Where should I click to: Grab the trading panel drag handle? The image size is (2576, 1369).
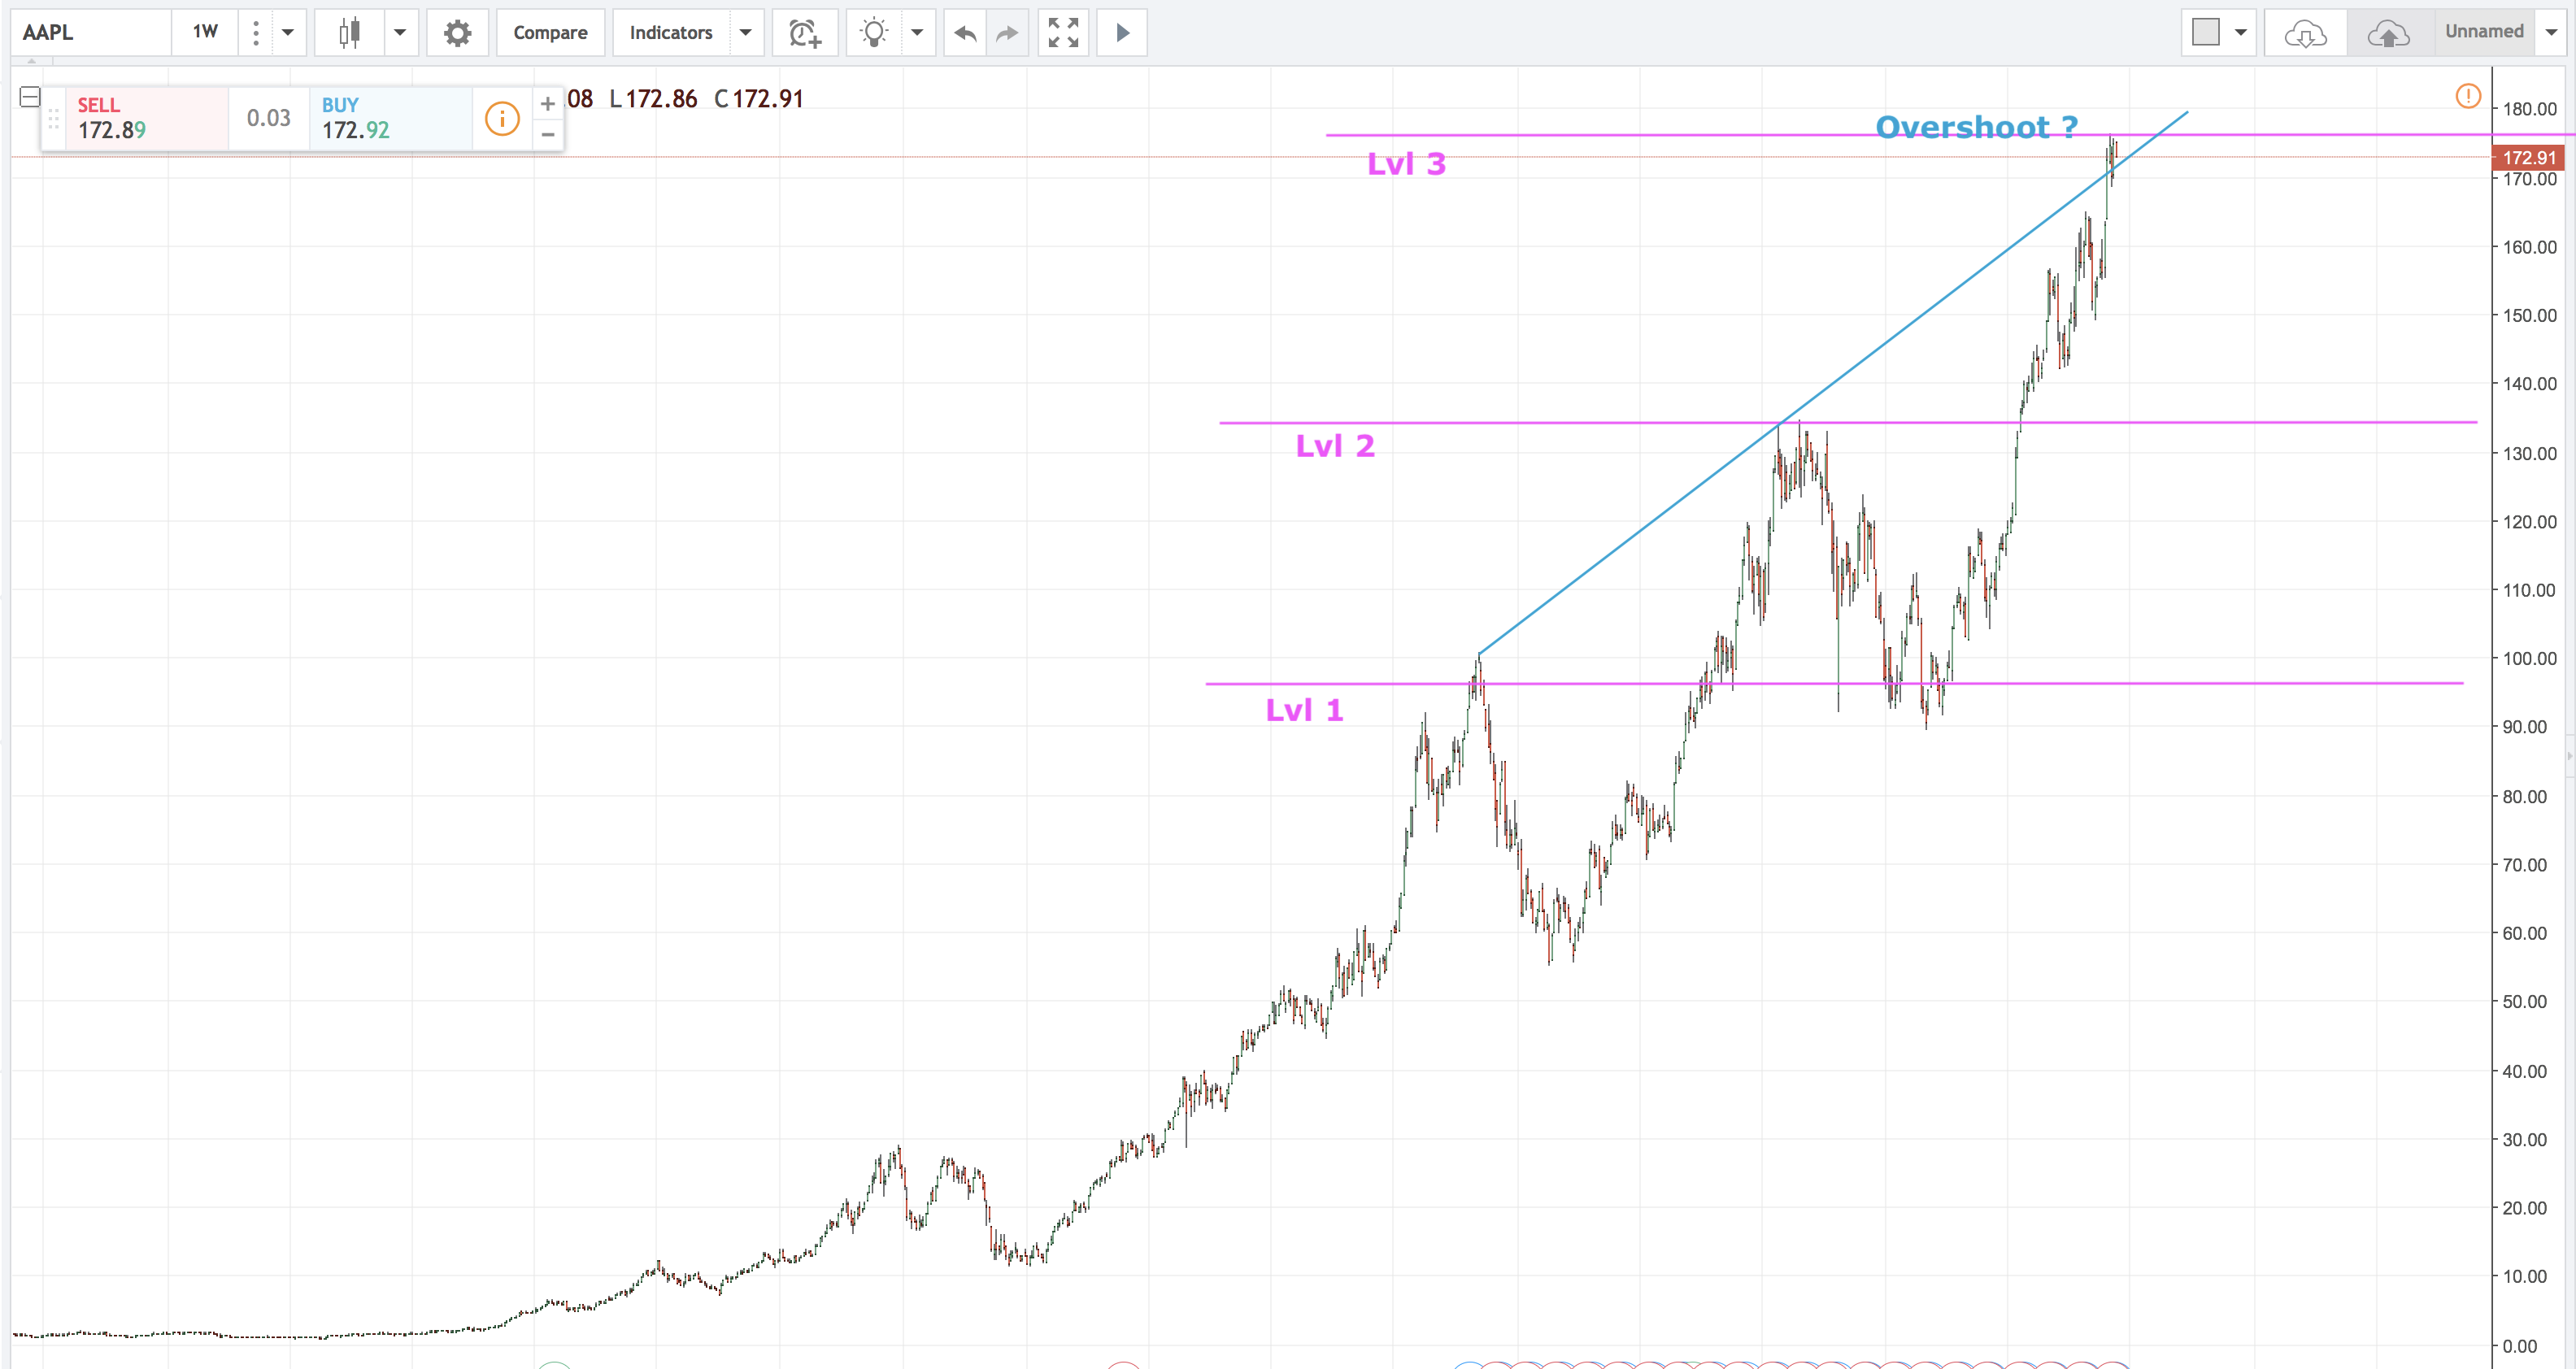click(x=54, y=119)
